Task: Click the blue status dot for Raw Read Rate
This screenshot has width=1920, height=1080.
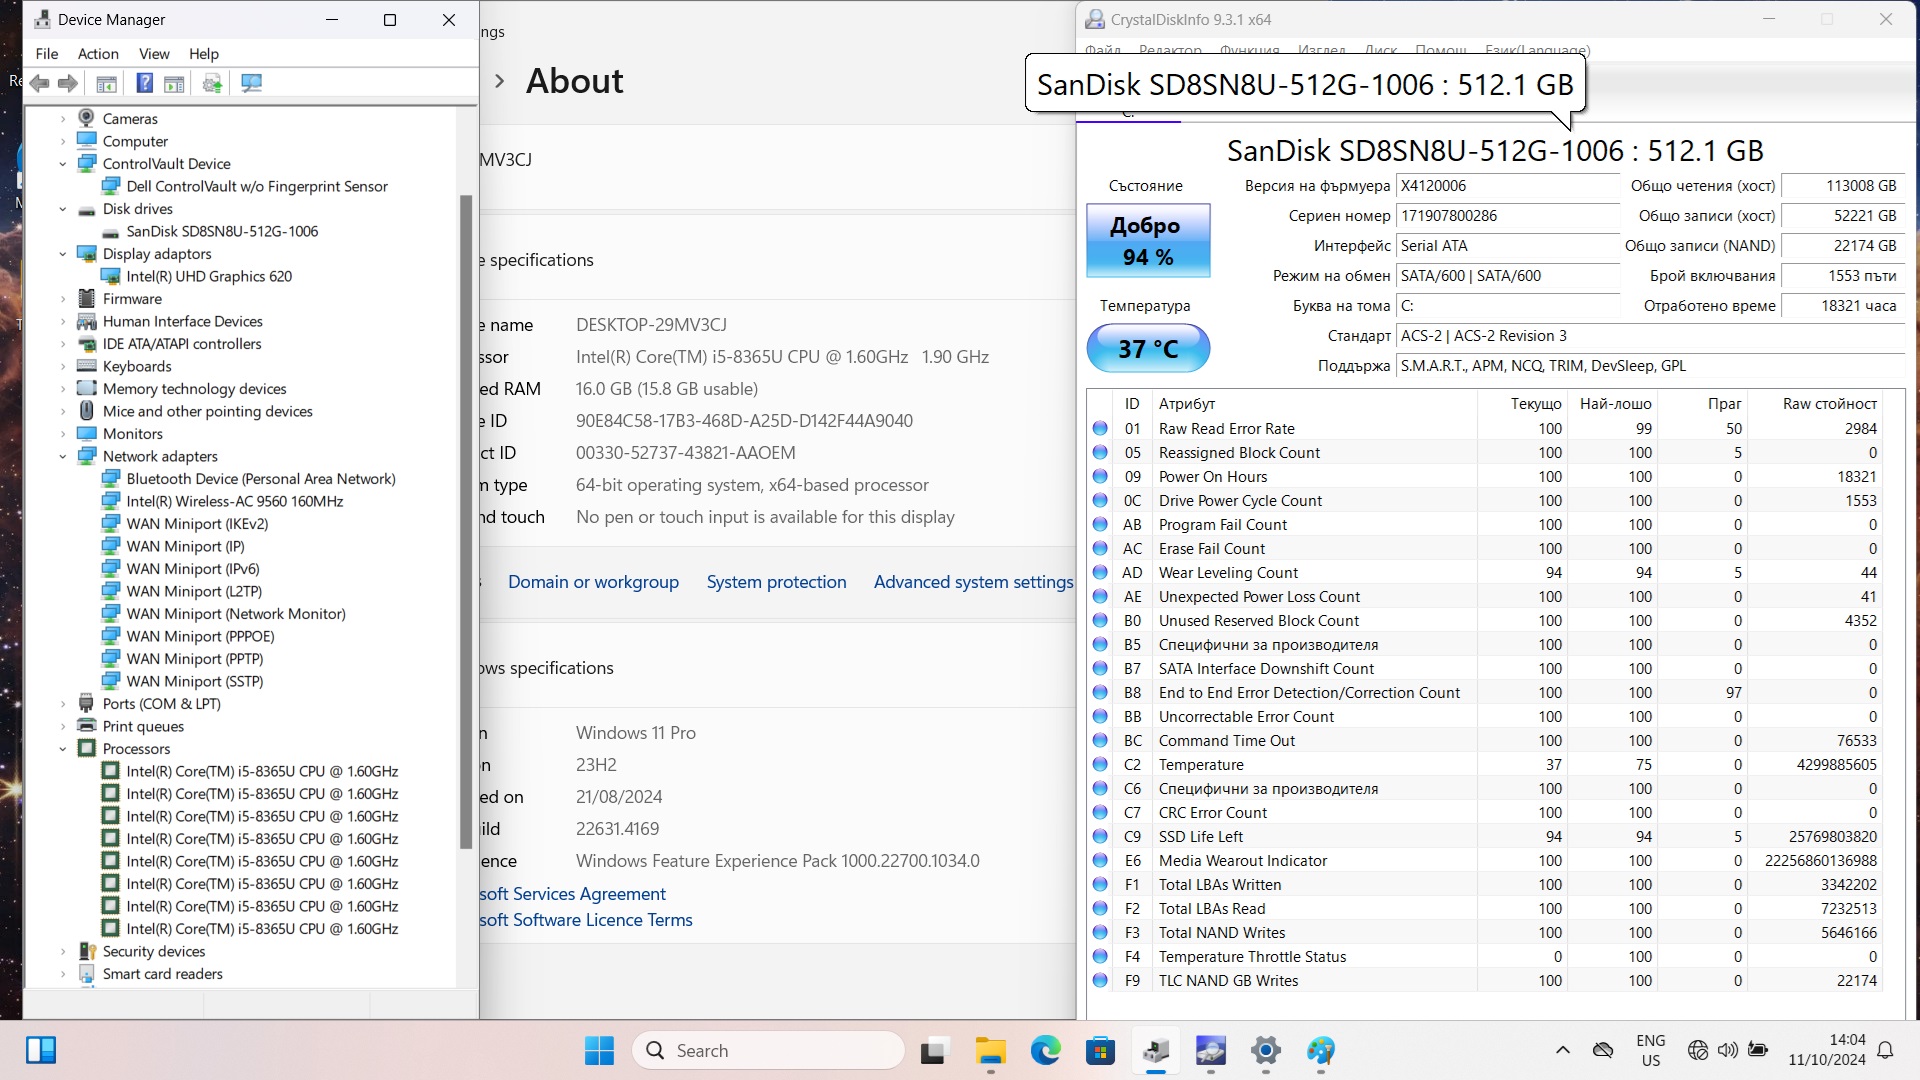Action: coord(1100,428)
